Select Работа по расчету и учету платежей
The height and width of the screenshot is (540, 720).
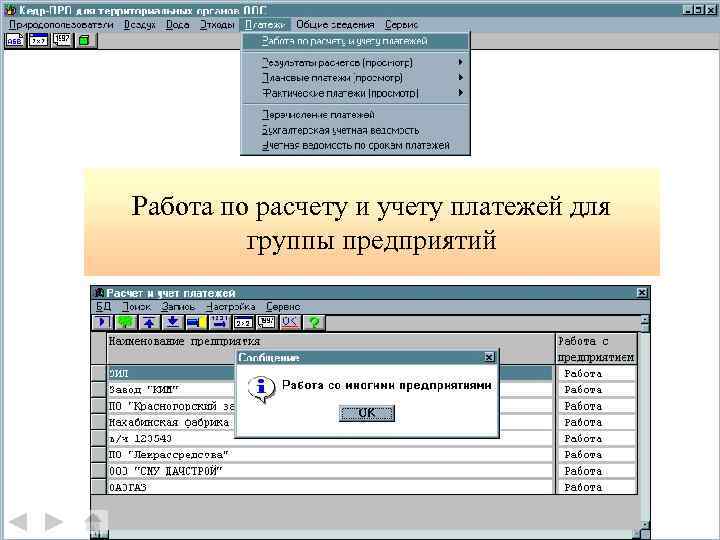(355, 41)
